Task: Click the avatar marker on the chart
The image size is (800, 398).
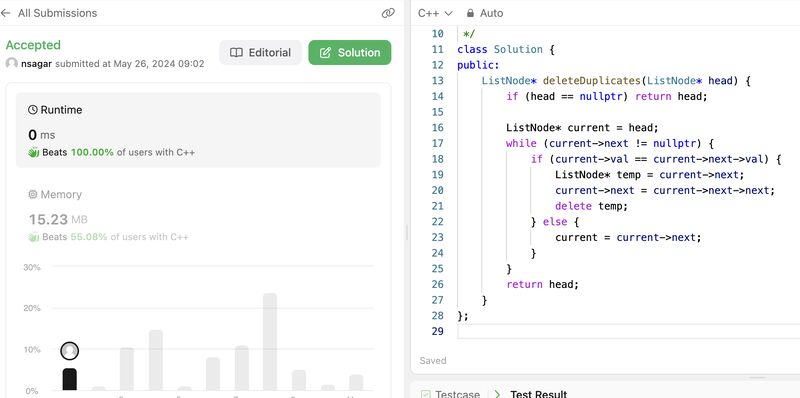Action: pyautogui.click(x=69, y=351)
